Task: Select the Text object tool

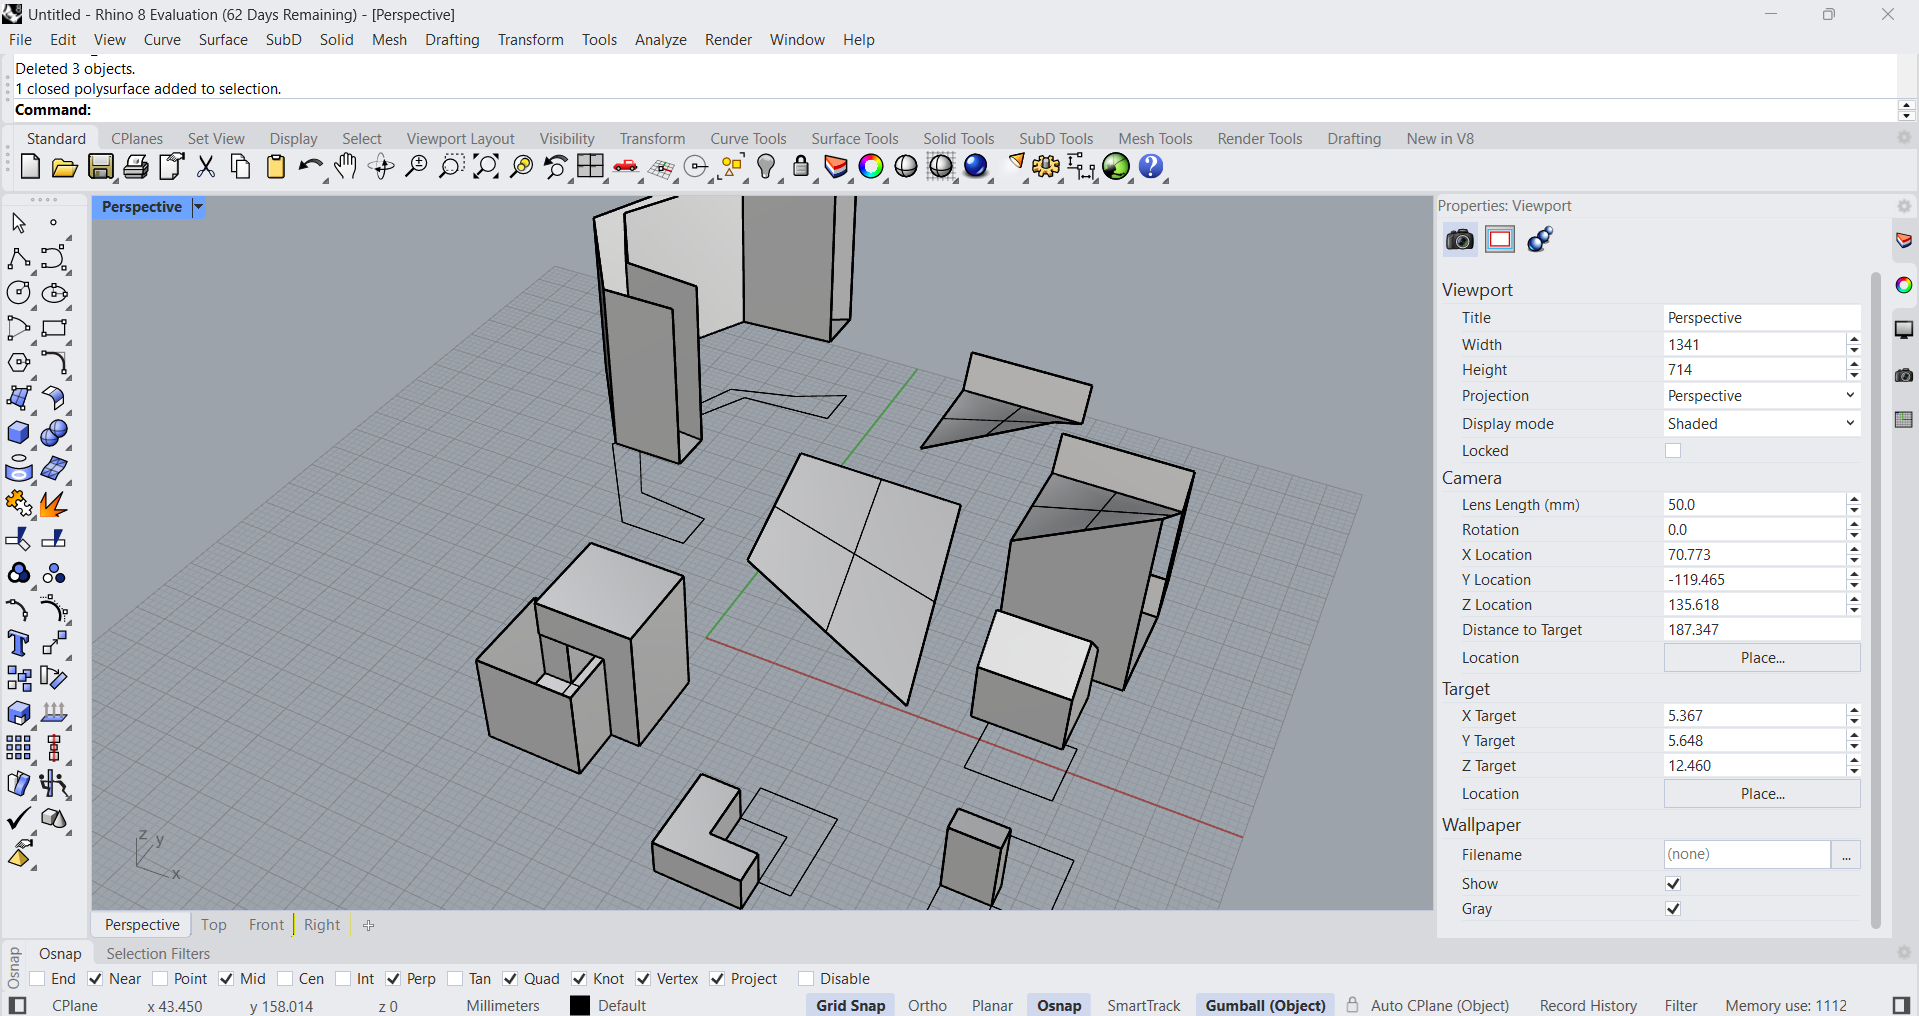Action: tap(18, 644)
